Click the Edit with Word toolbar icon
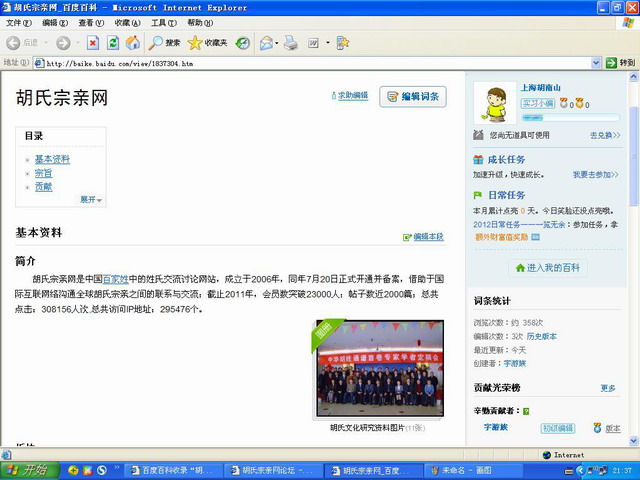This screenshot has height=480, width=640. click(313, 43)
